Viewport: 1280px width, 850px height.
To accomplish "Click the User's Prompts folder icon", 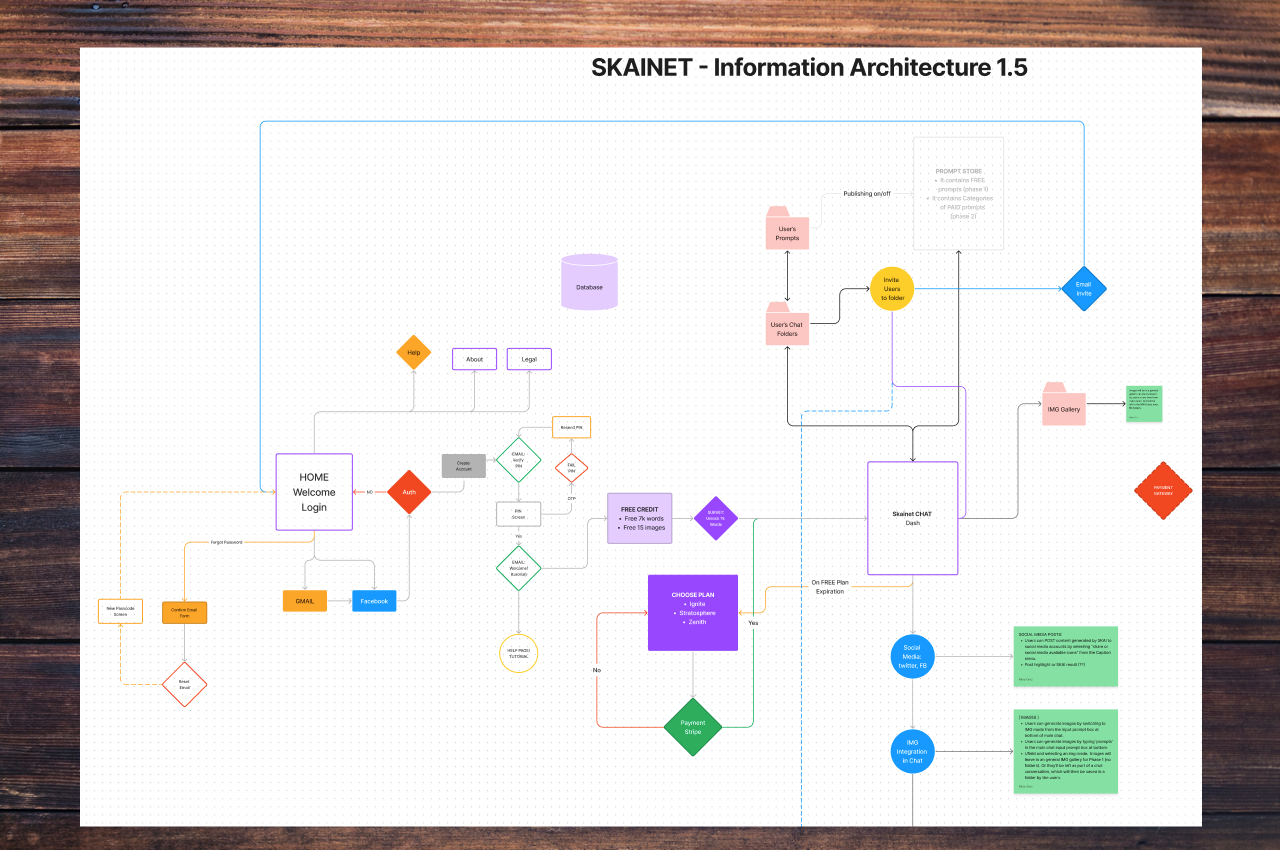I will coord(787,227).
